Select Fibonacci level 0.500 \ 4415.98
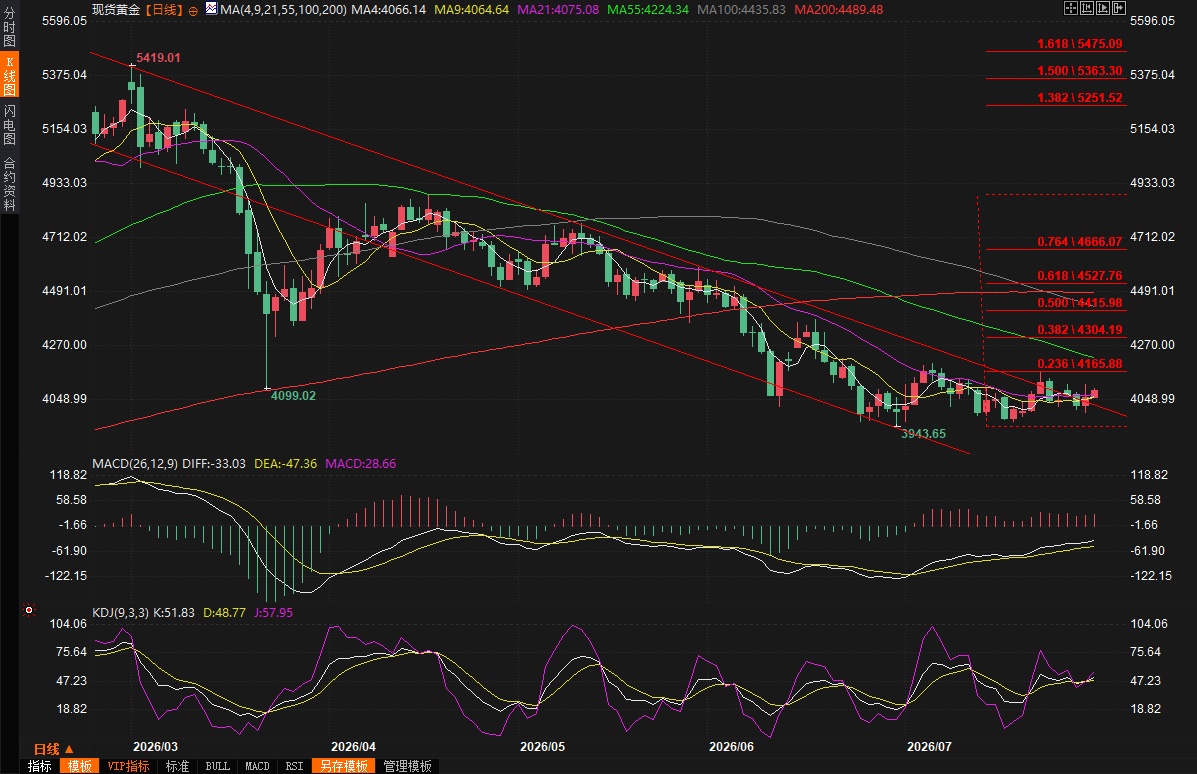This screenshot has width=1197, height=774. pyautogui.click(x=1079, y=302)
